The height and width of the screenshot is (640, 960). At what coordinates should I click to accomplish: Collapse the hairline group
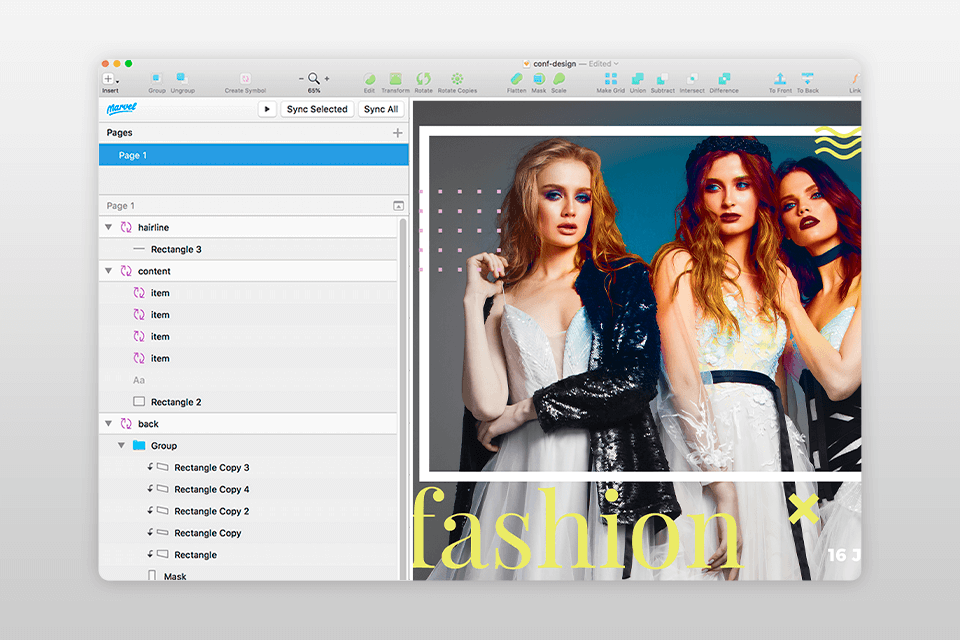(x=108, y=227)
